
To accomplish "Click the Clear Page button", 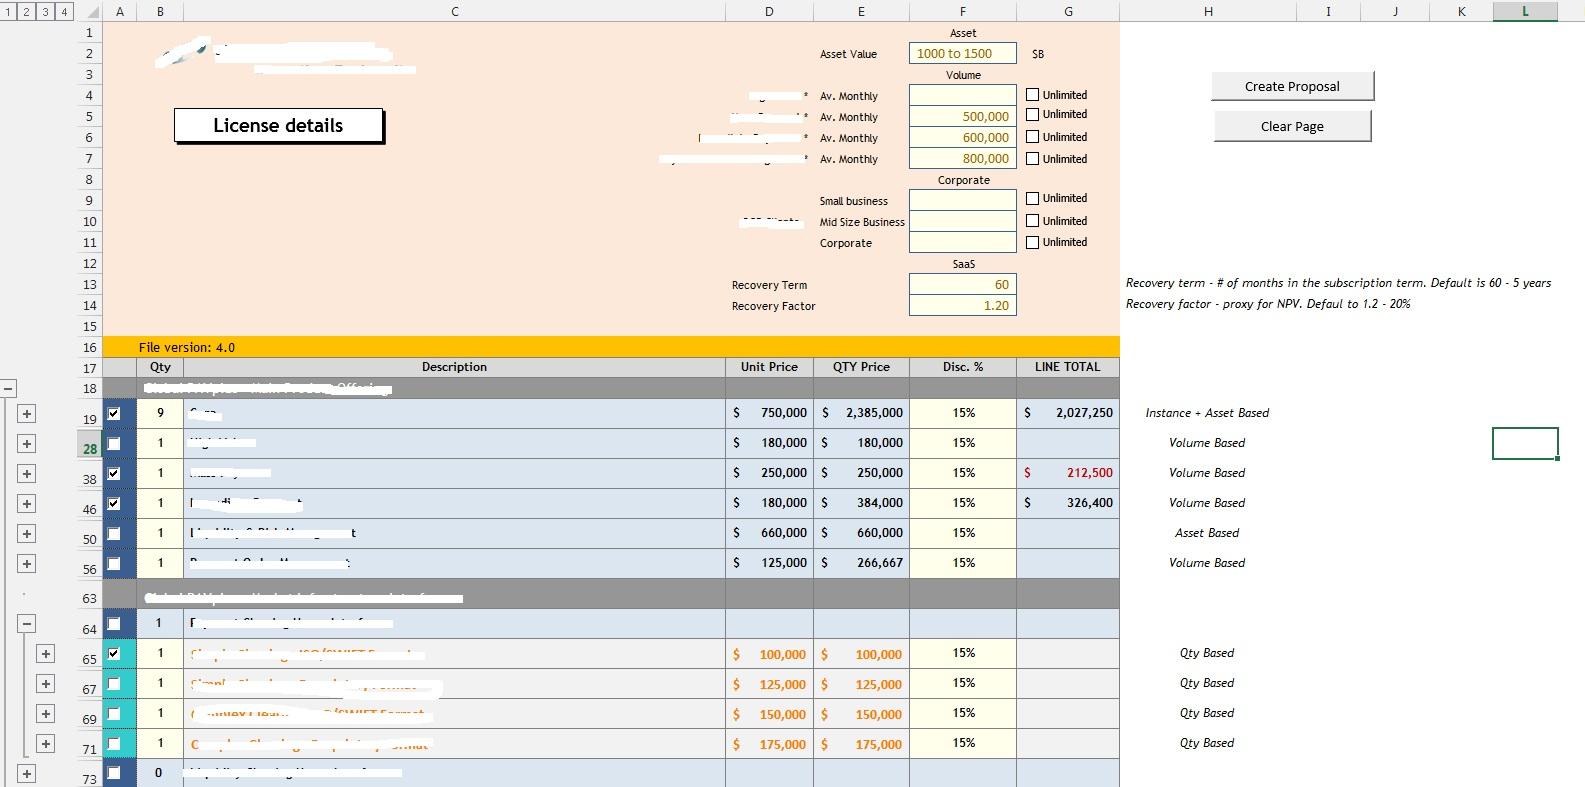I will [x=1292, y=126].
